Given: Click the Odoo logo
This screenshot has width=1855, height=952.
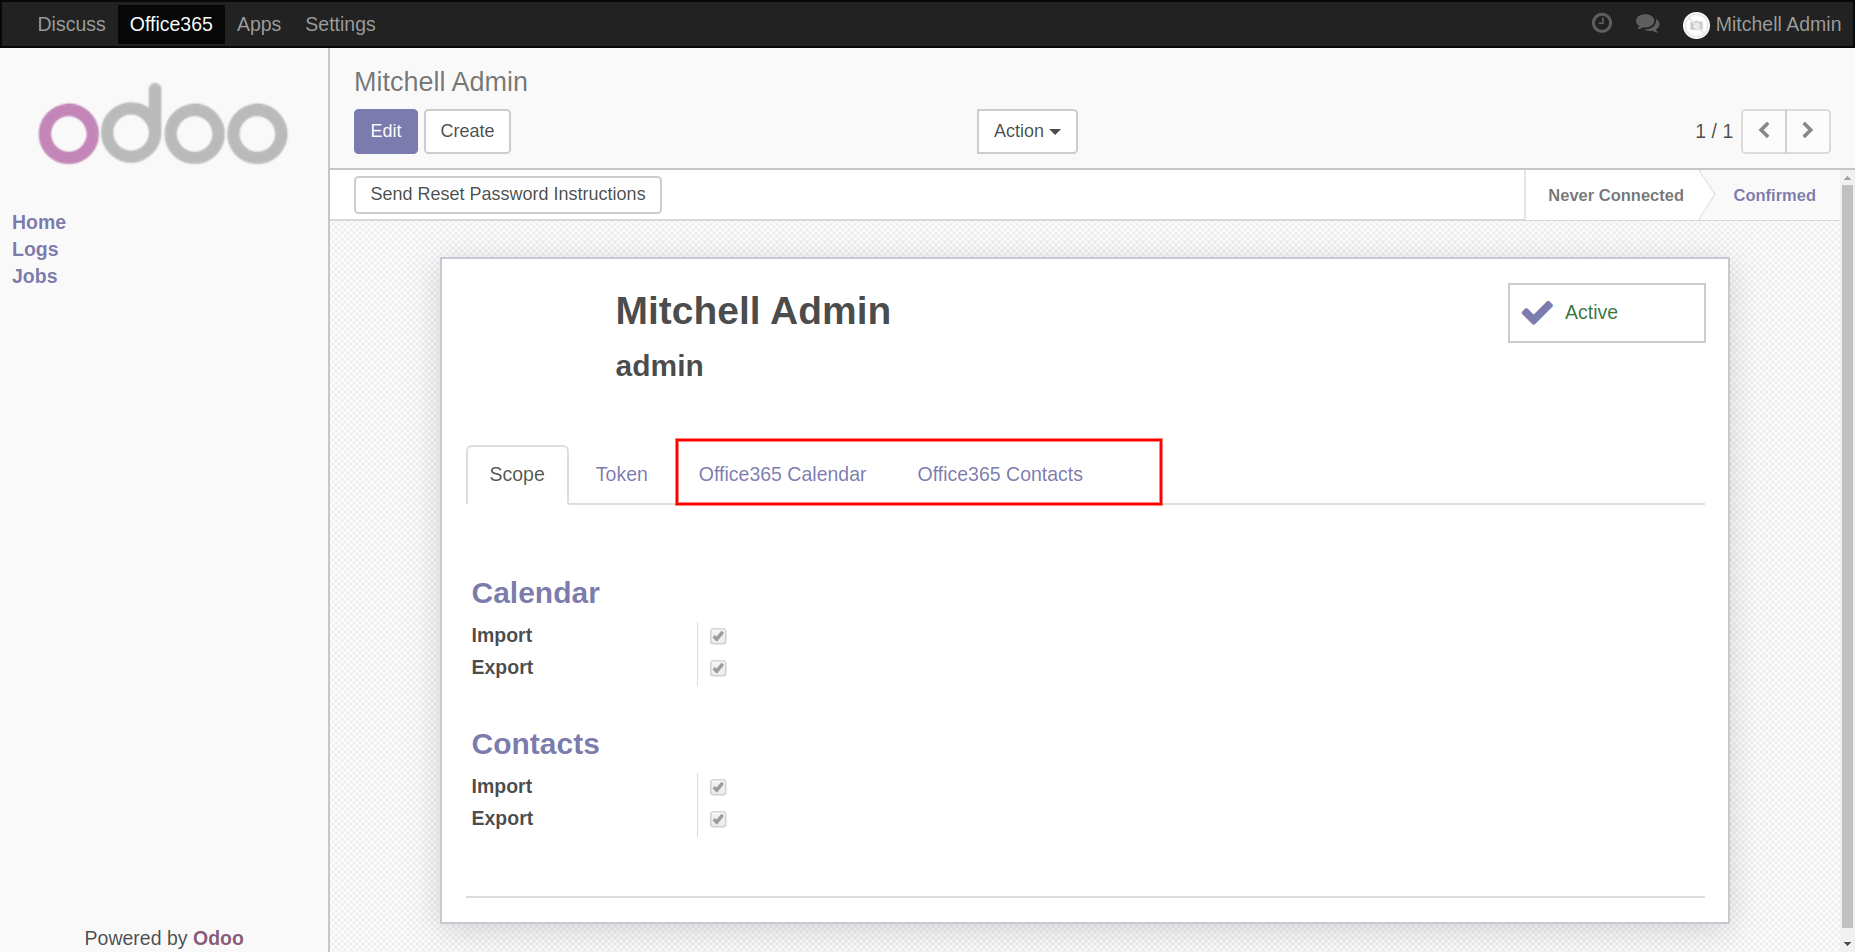Looking at the screenshot, I should pos(163,125).
